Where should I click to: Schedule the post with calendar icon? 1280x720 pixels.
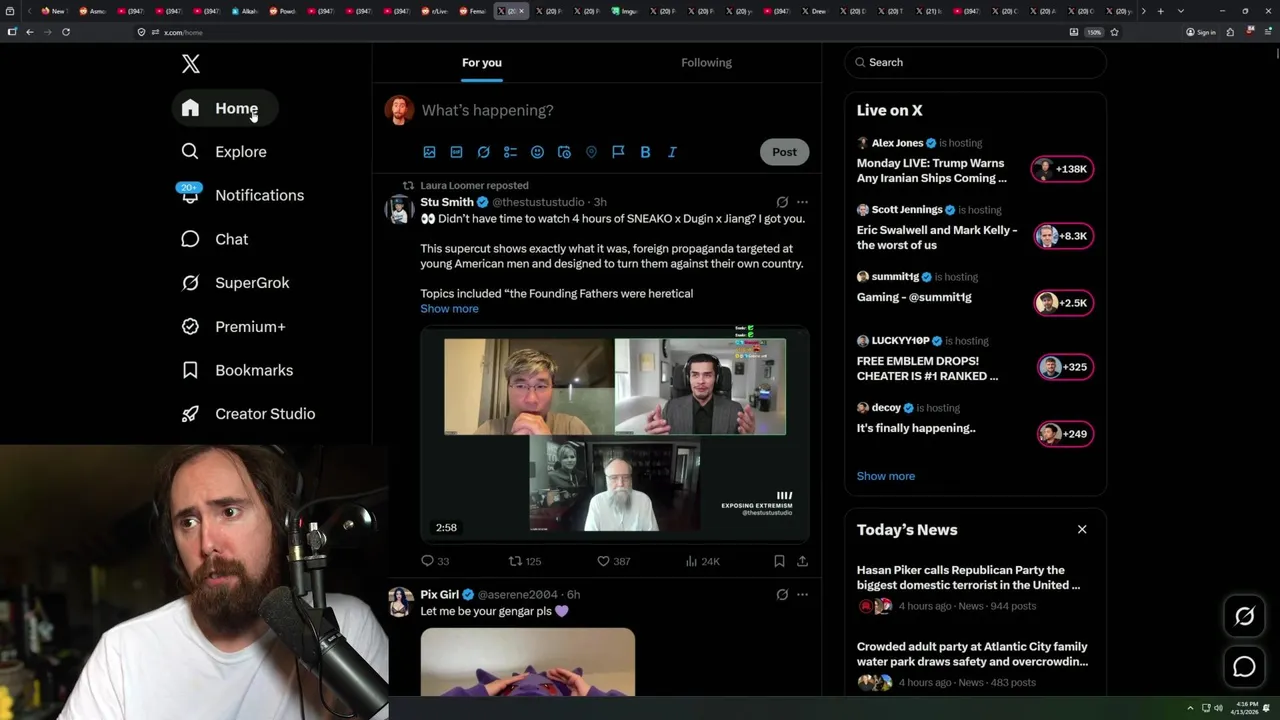564,152
